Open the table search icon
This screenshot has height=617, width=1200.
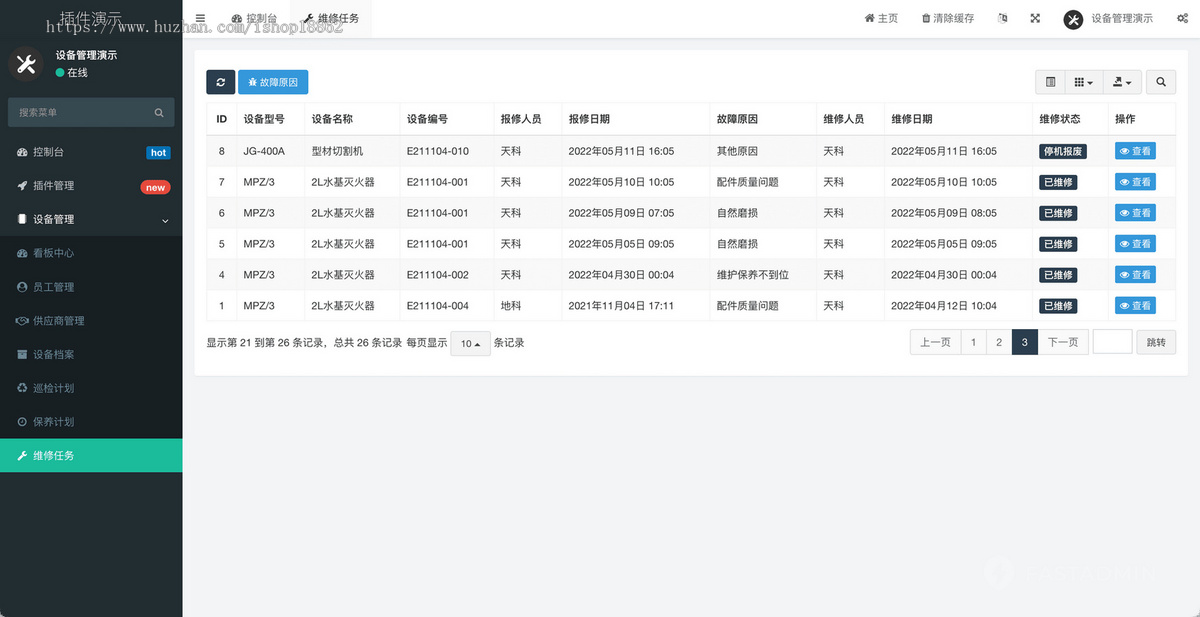point(1160,82)
